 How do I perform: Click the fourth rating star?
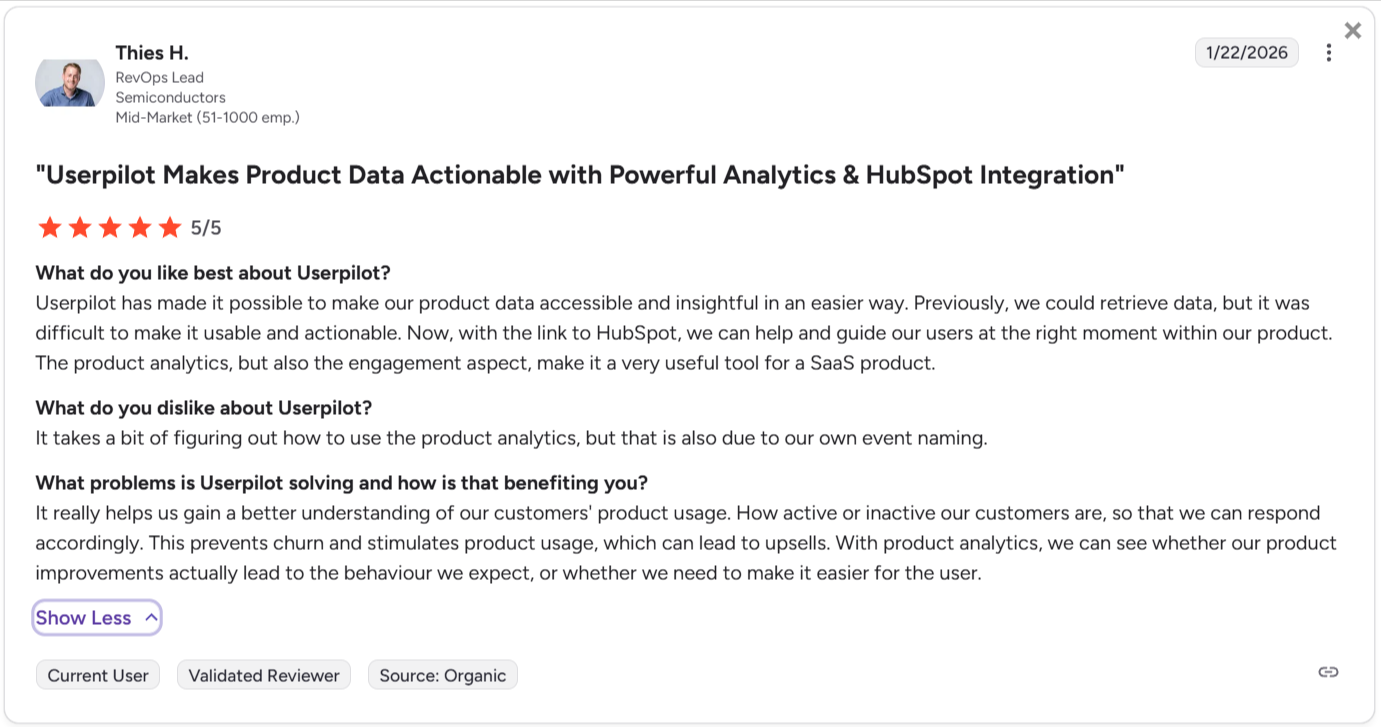pyautogui.click(x=140, y=227)
